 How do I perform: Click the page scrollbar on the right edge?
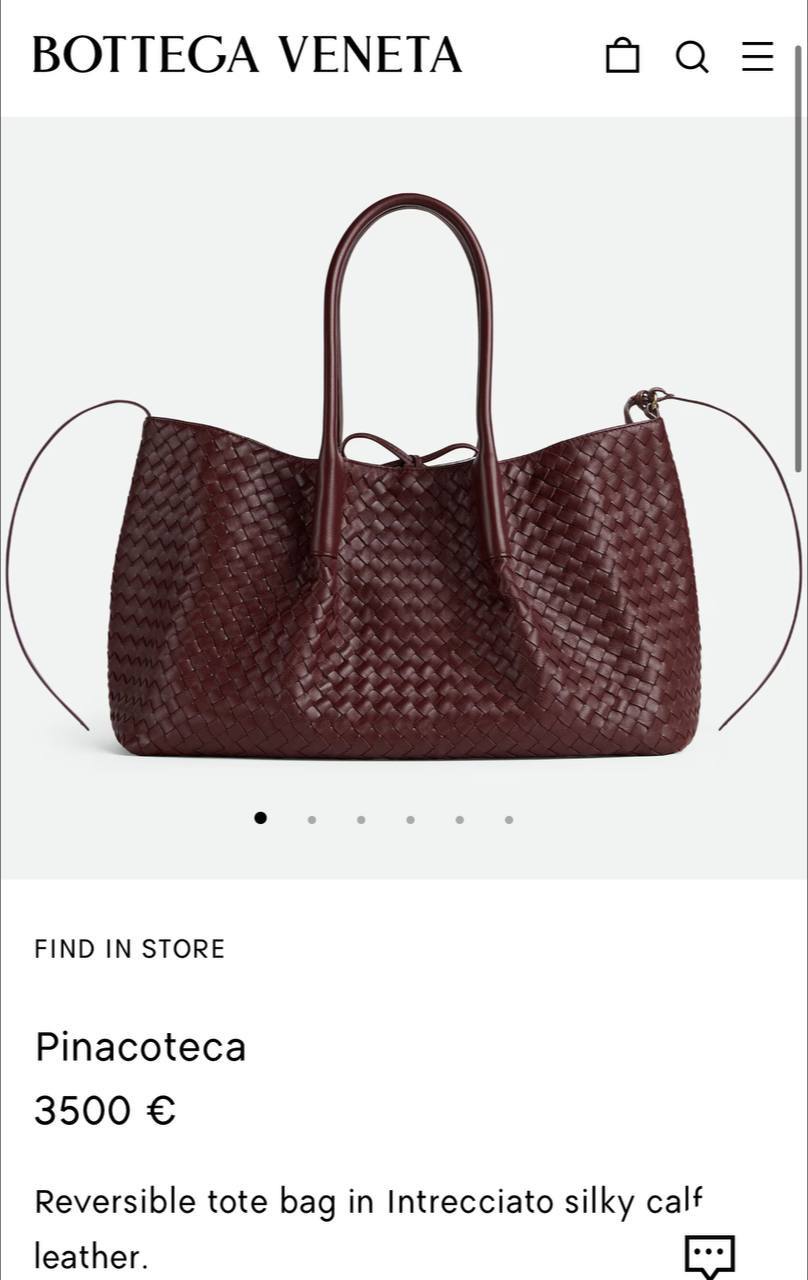pos(798,250)
